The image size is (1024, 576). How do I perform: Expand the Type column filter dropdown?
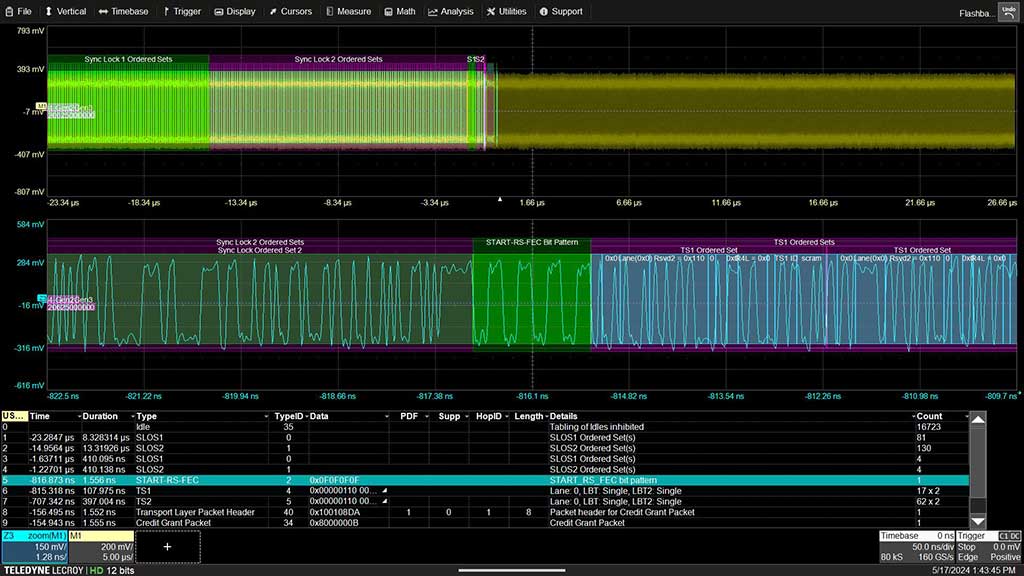pos(267,416)
